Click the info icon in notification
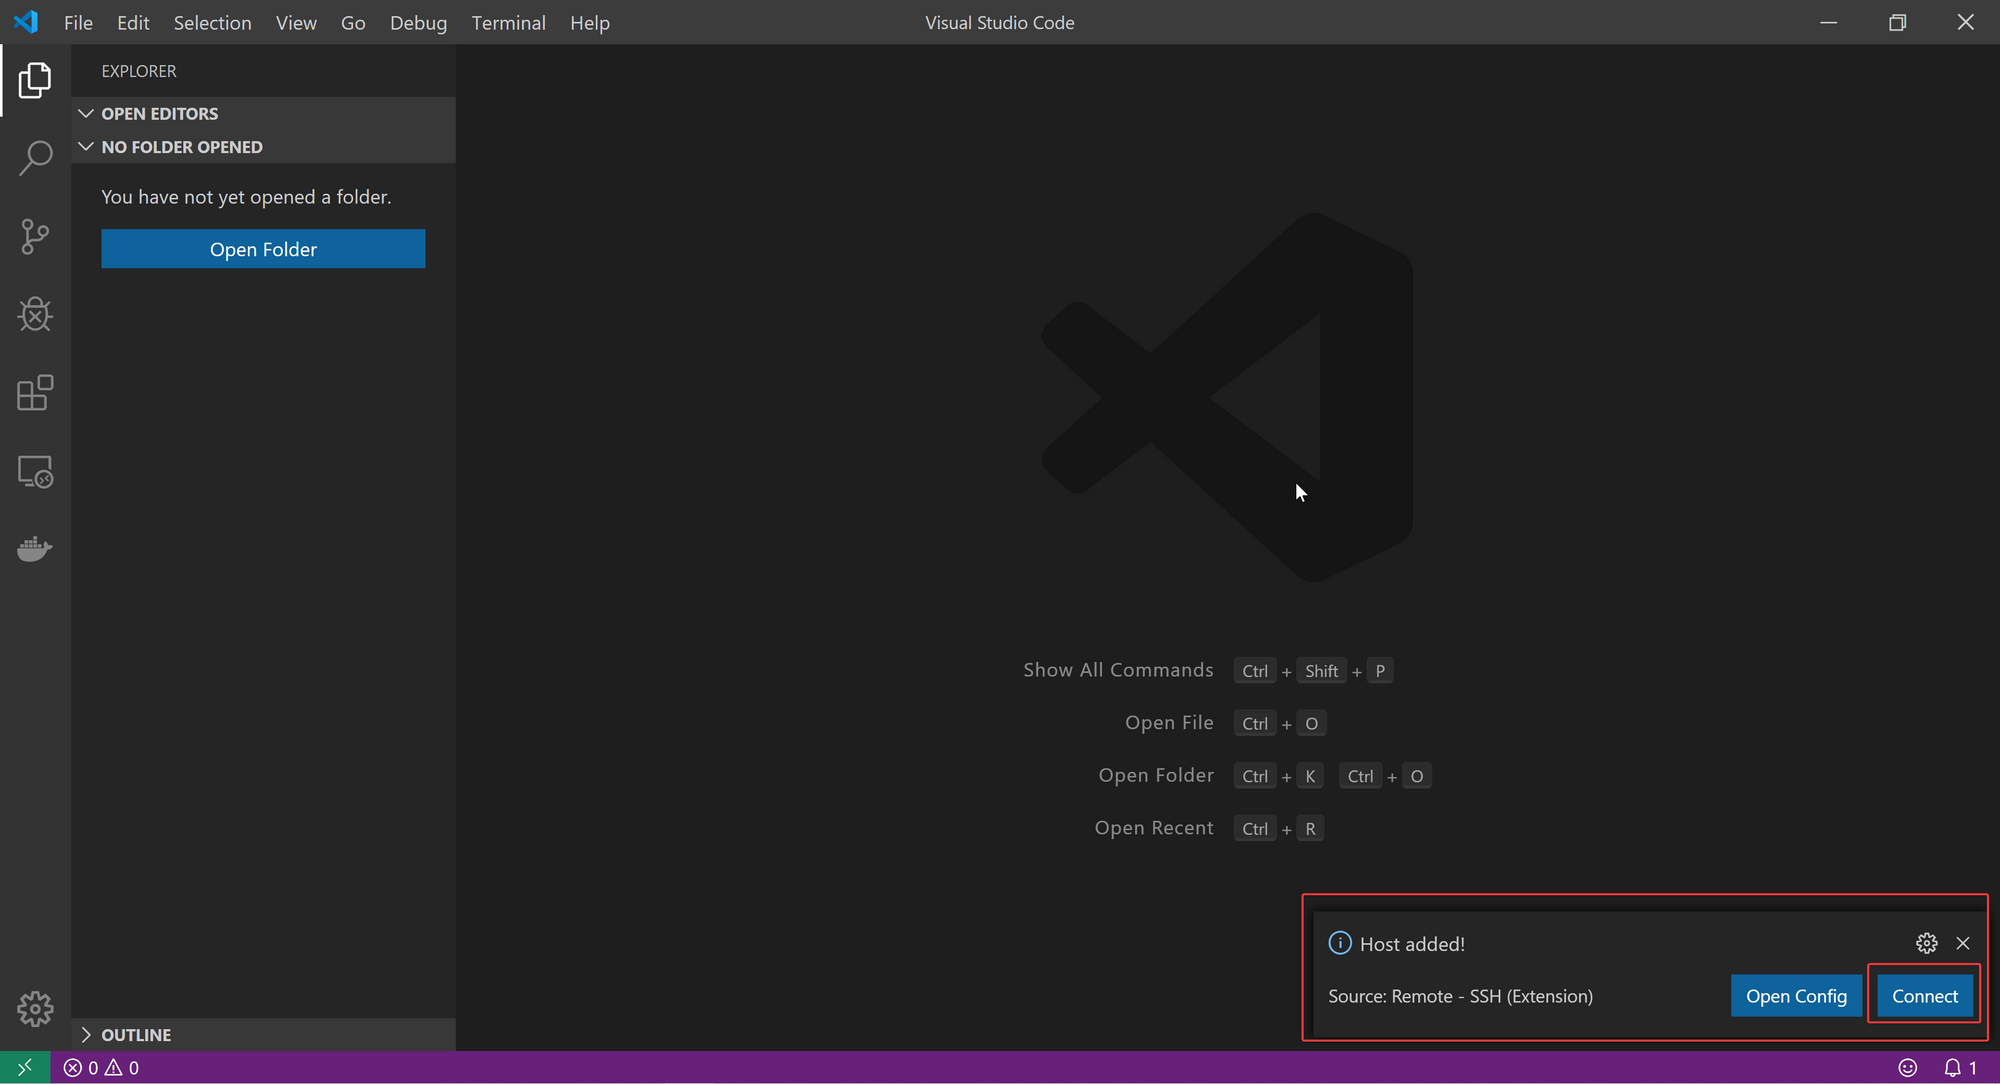The height and width of the screenshot is (1084, 2000). point(1340,943)
